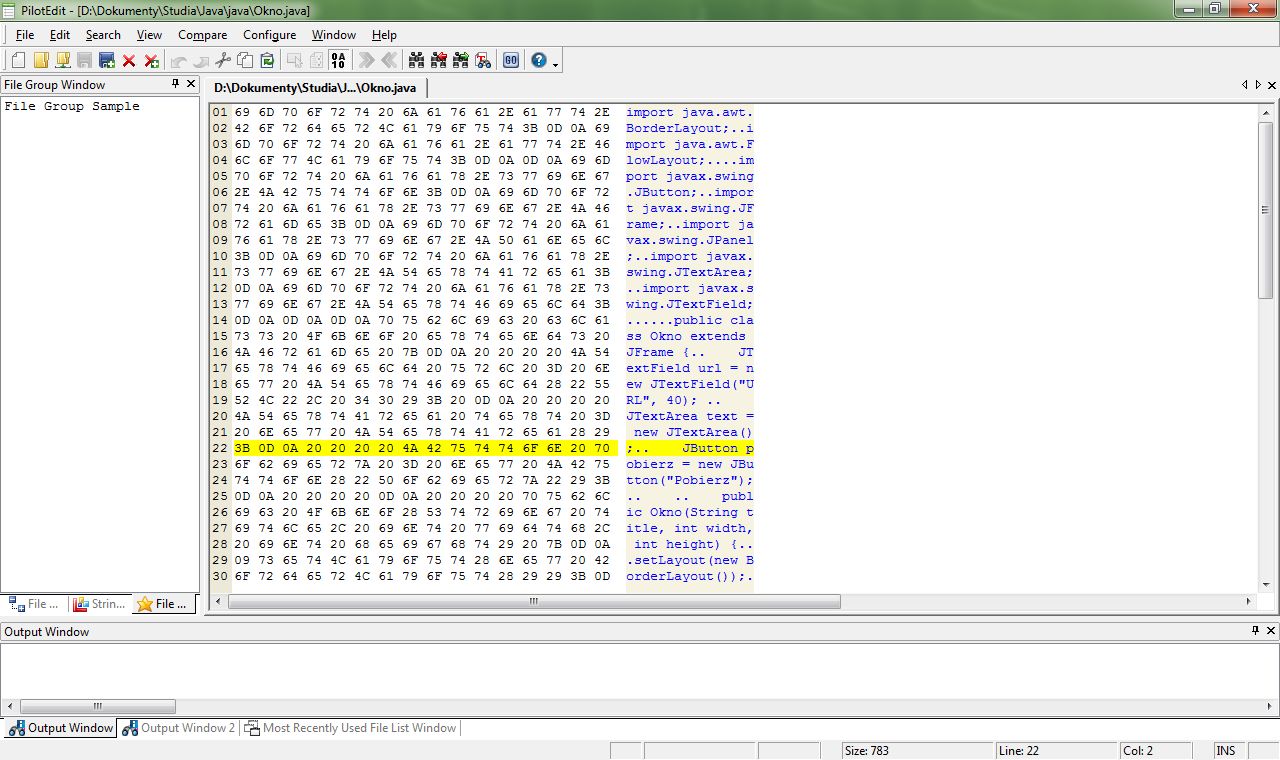The width and height of the screenshot is (1280, 760).
Task: Click the blue Help question mark icon
Action: pos(539,61)
